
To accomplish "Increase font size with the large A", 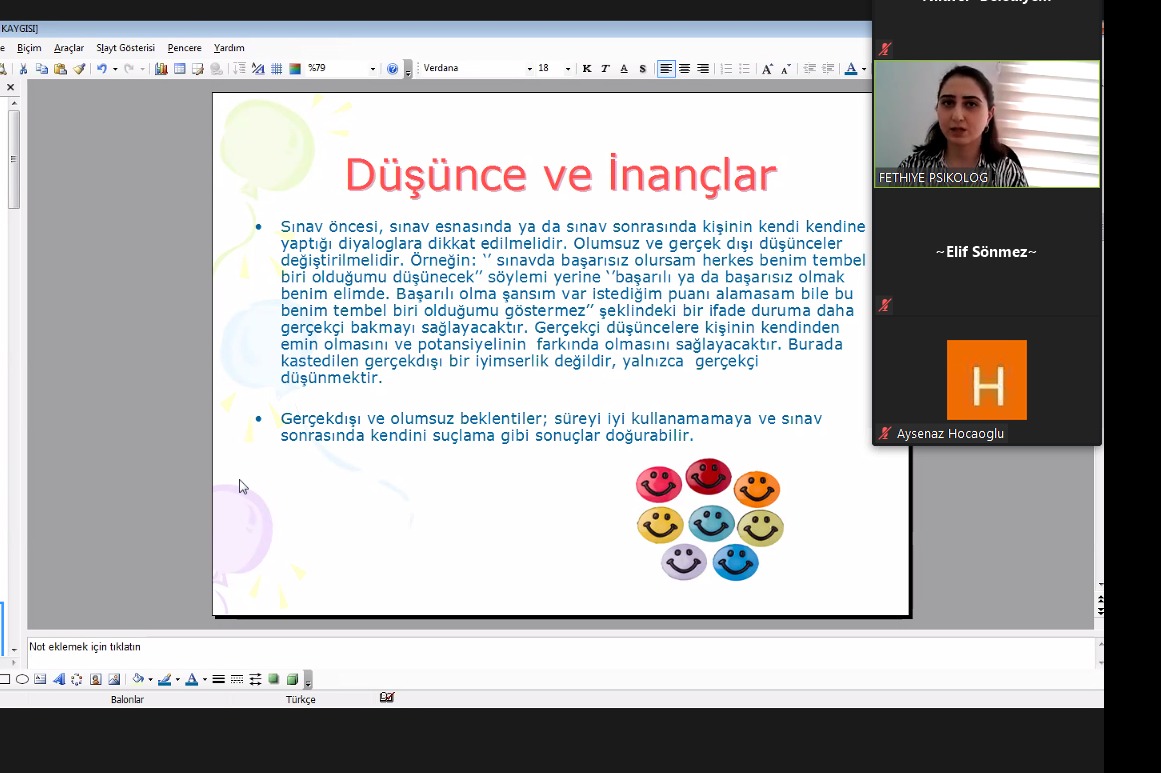I will point(767,69).
